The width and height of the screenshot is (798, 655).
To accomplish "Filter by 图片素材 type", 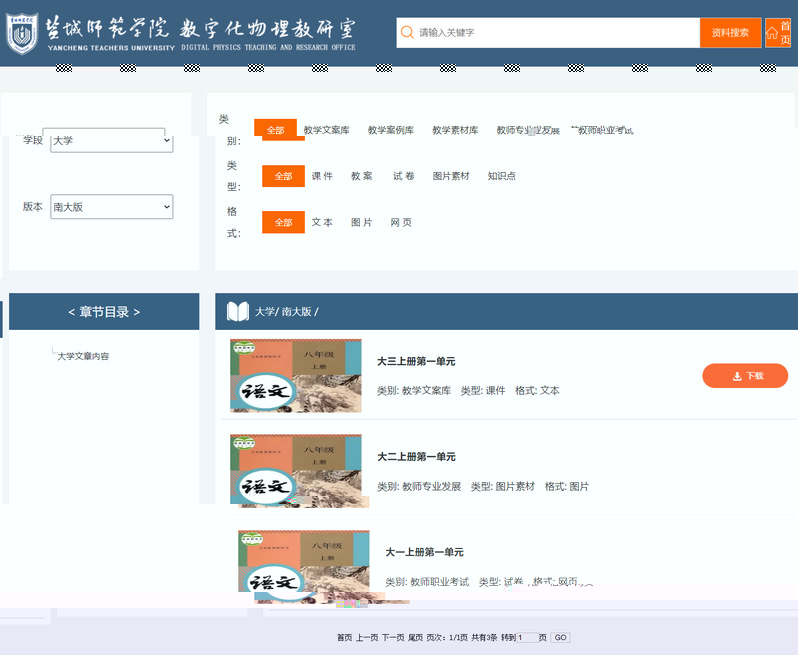I will click(451, 176).
